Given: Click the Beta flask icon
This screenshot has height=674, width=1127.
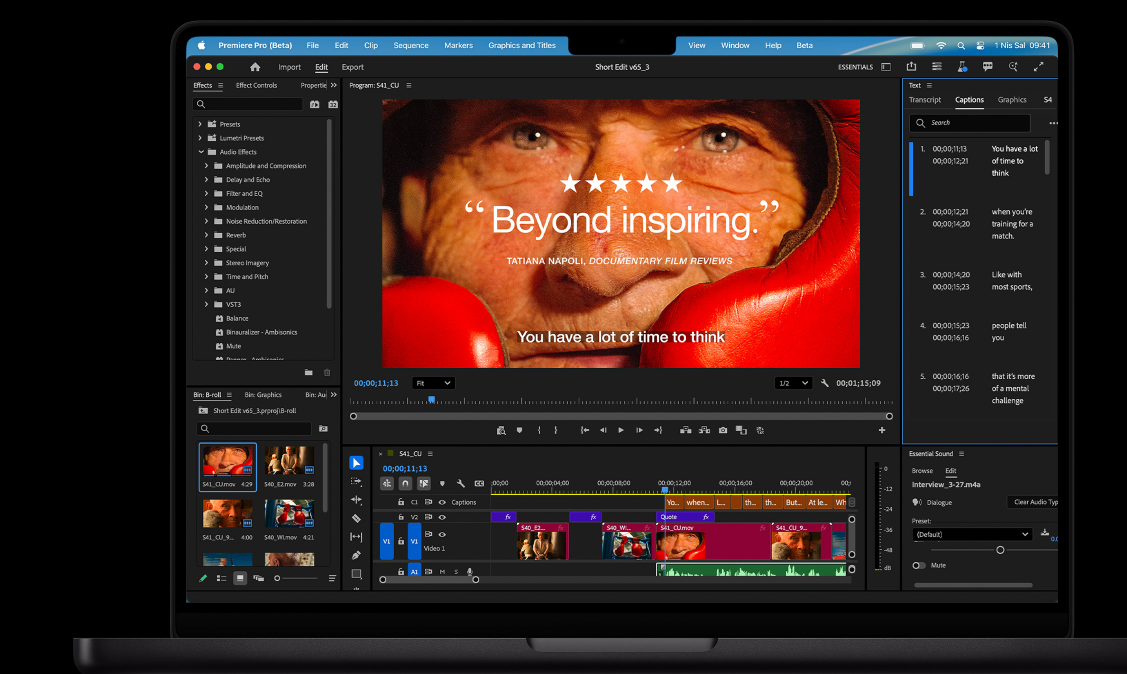Looking at the screenshot, I should (961, 67).
